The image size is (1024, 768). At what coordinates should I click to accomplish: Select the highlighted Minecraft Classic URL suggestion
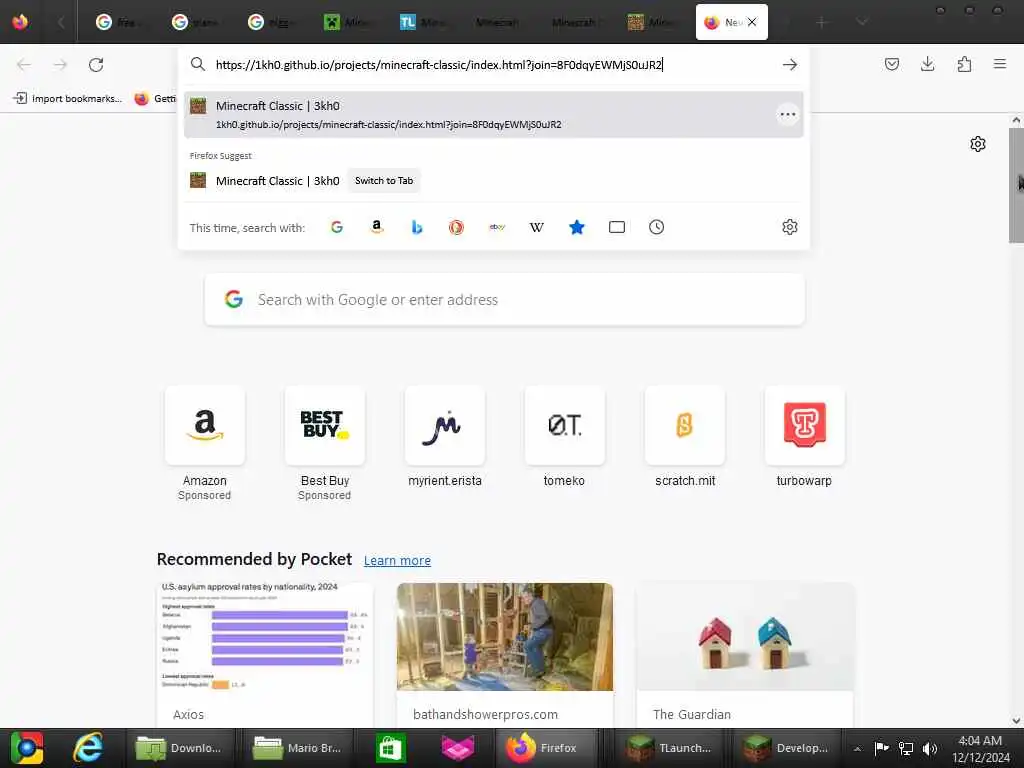[x=494, y=114]
